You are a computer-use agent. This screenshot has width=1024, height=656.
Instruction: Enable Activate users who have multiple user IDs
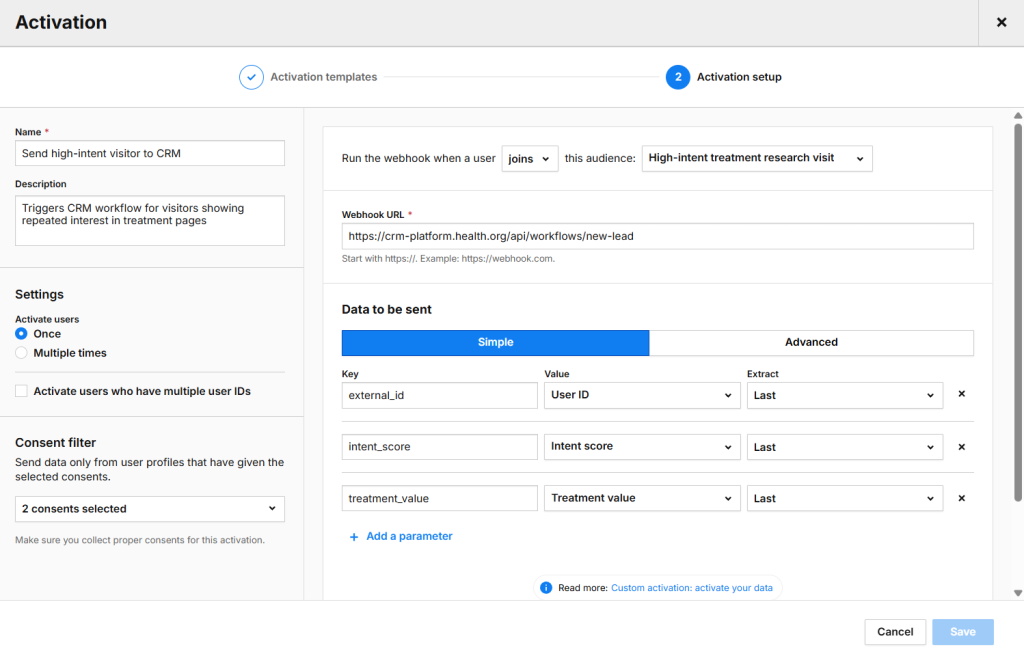pyautogui.click(x=21, y=391)
